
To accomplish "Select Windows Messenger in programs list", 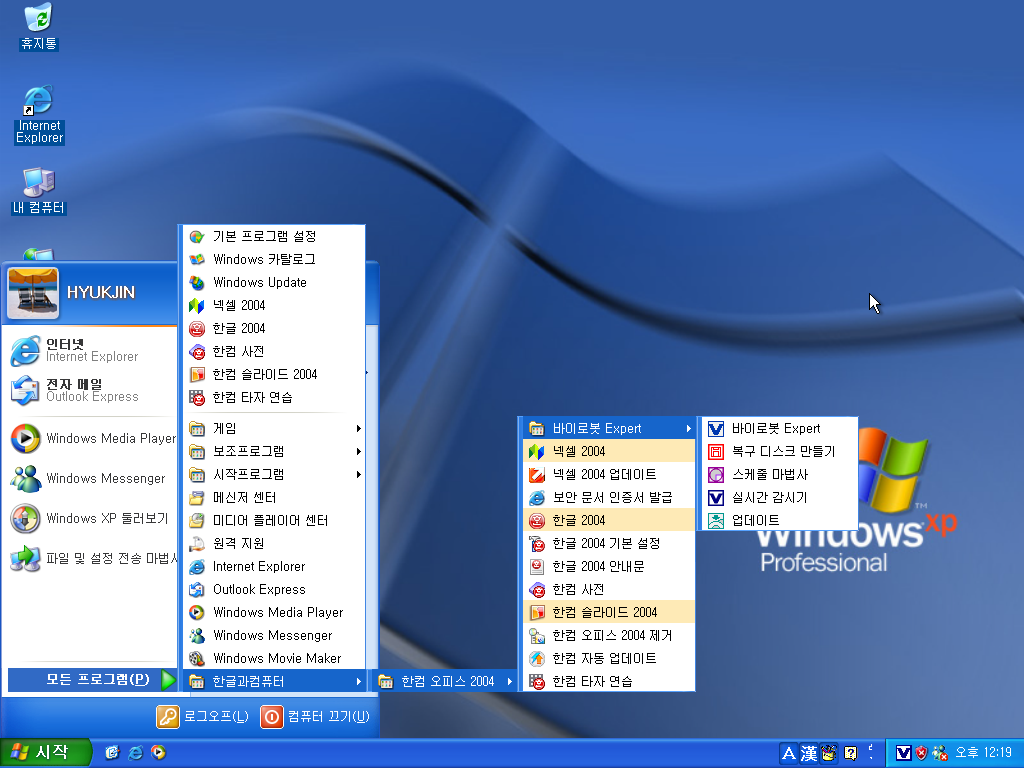I will (x=272, y=635).
